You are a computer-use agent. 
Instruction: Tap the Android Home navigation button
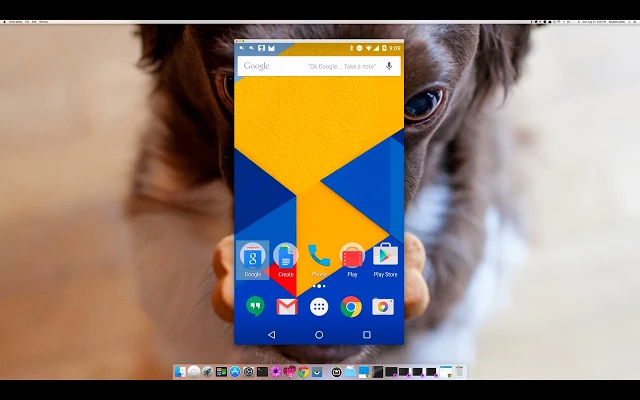pos(319,335)
